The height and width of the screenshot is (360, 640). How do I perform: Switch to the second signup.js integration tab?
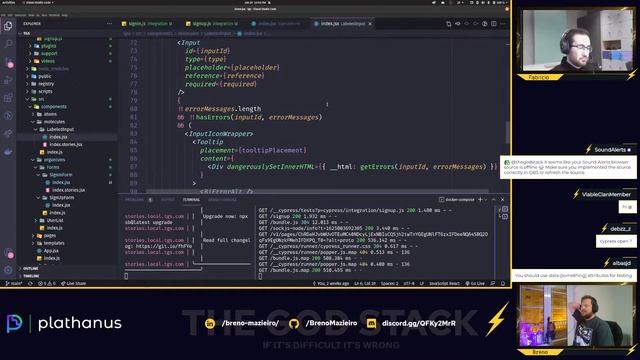tap(212, 24)
